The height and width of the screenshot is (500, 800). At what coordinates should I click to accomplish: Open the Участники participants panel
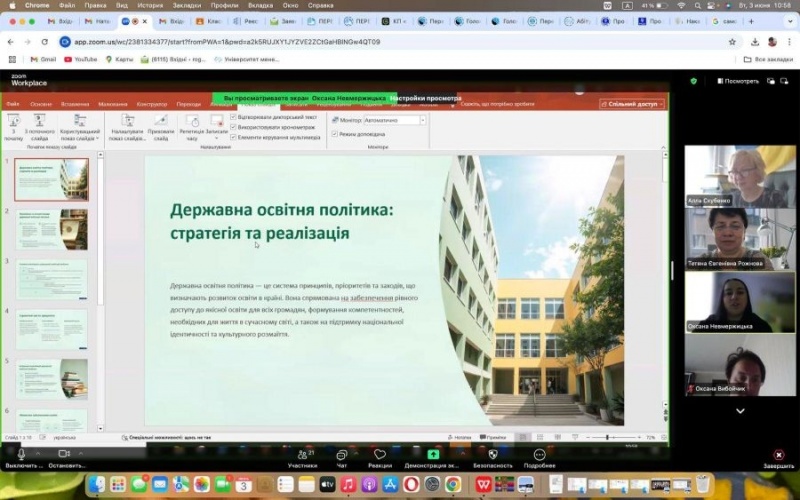pos(302,455)
